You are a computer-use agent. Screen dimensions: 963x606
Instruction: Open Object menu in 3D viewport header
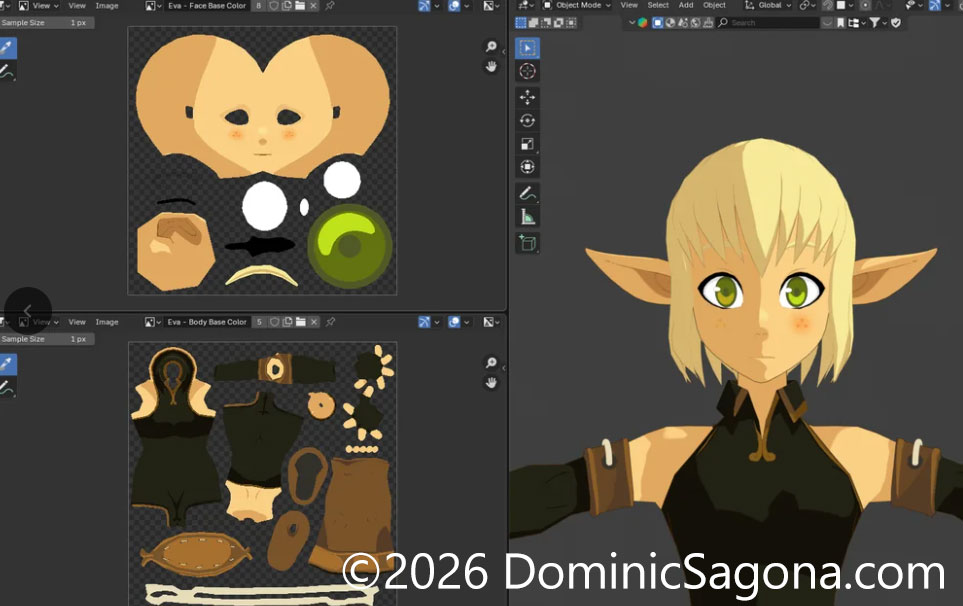(714, 5)
